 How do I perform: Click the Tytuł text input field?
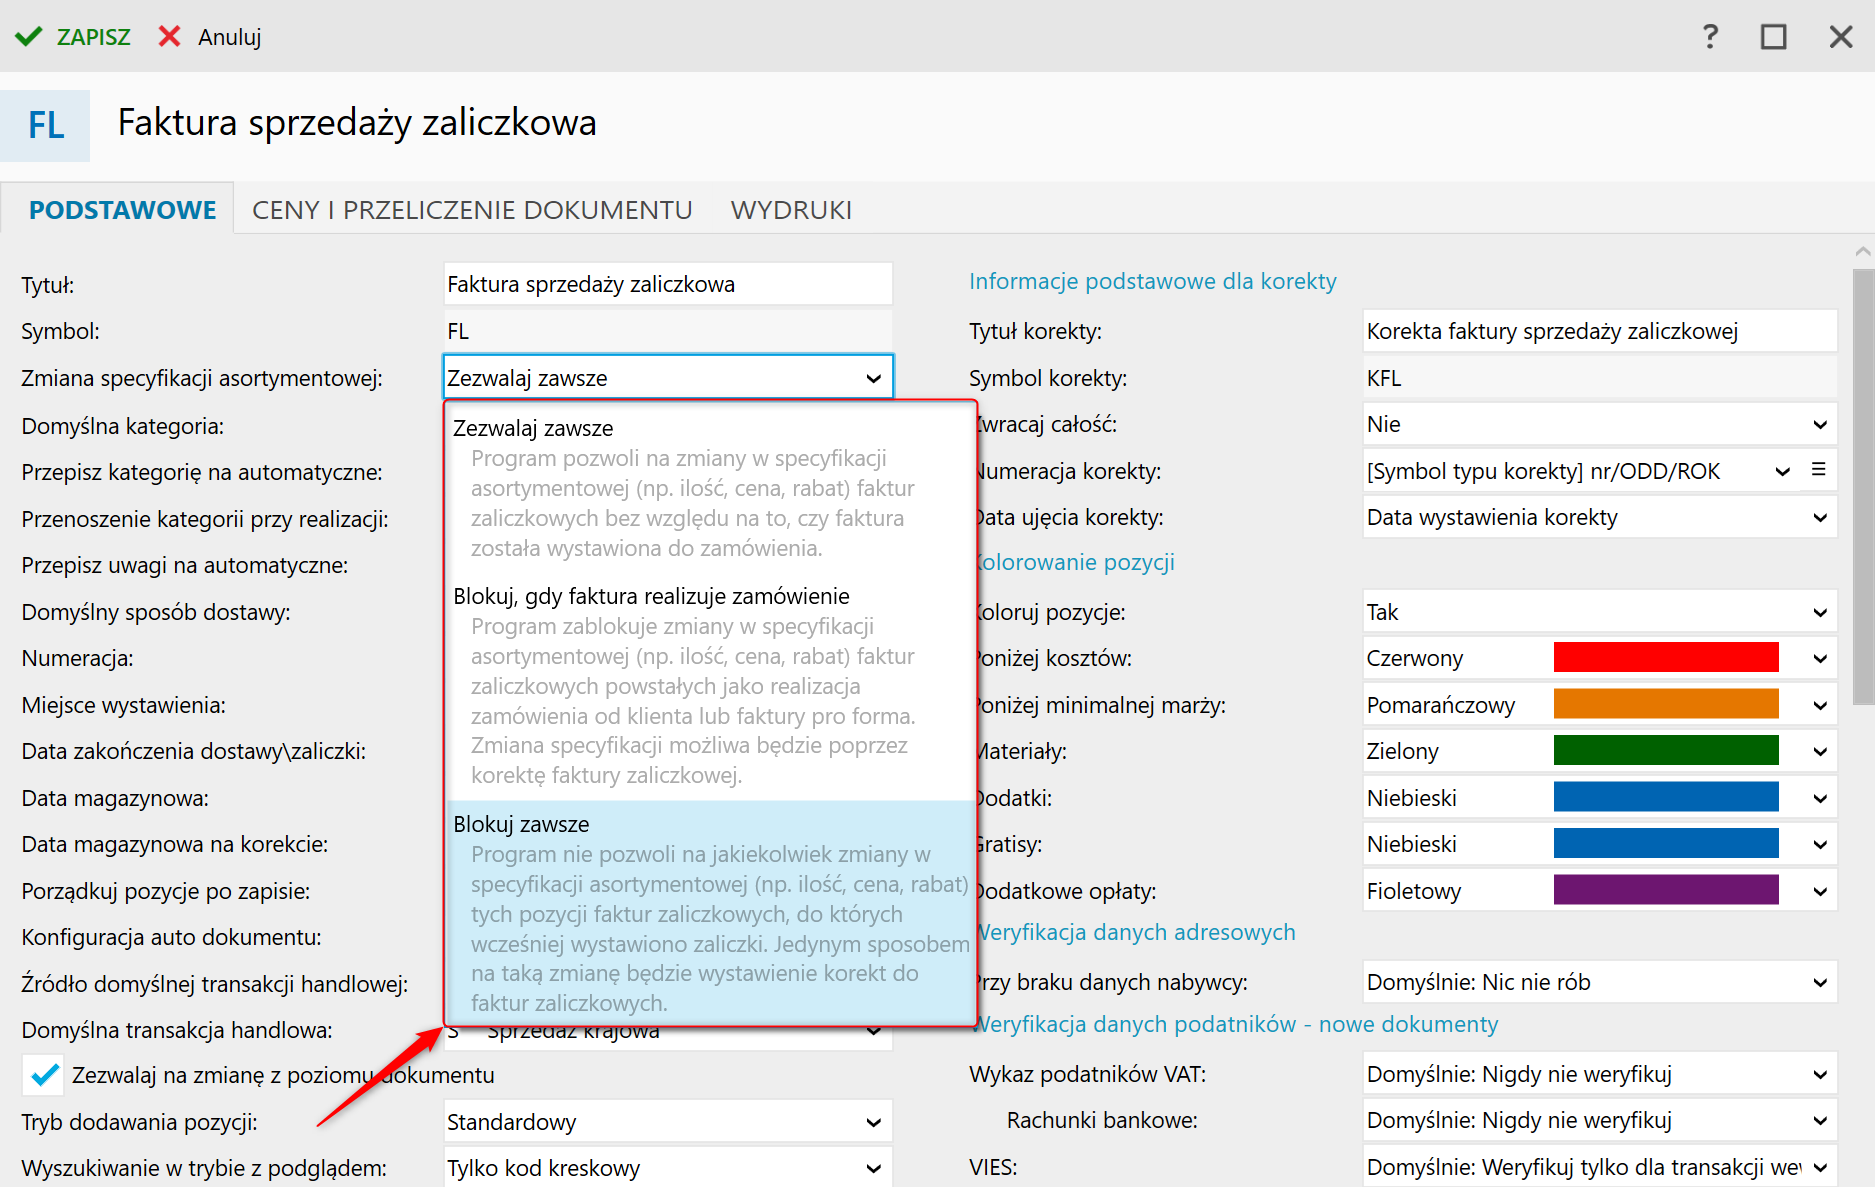[667, 284]
